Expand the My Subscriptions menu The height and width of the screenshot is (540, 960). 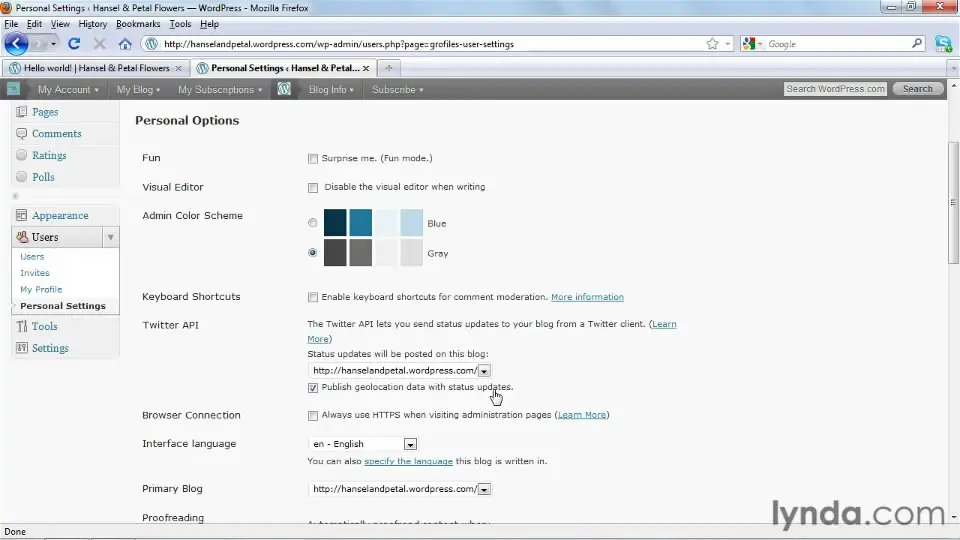220,89
